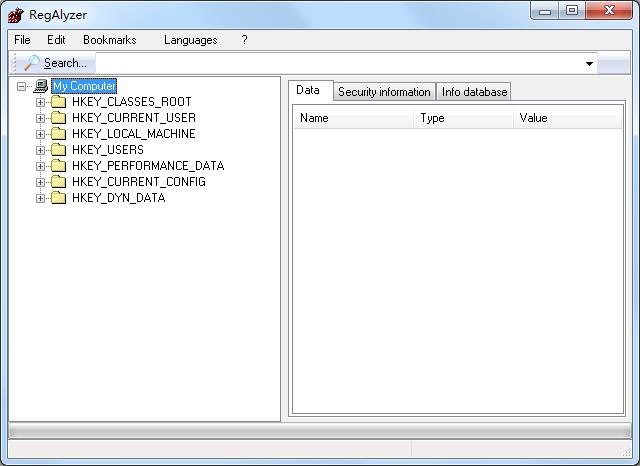
Task: Expand the HKEY_LOCAL_MACHINE node
Action: [x=40, y=134]
